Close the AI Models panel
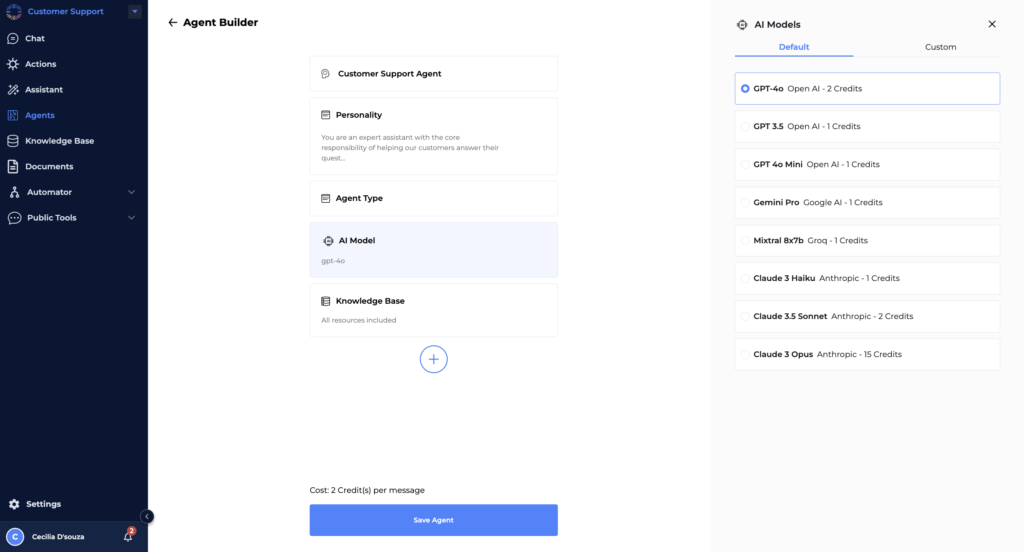 click(992, 24)
